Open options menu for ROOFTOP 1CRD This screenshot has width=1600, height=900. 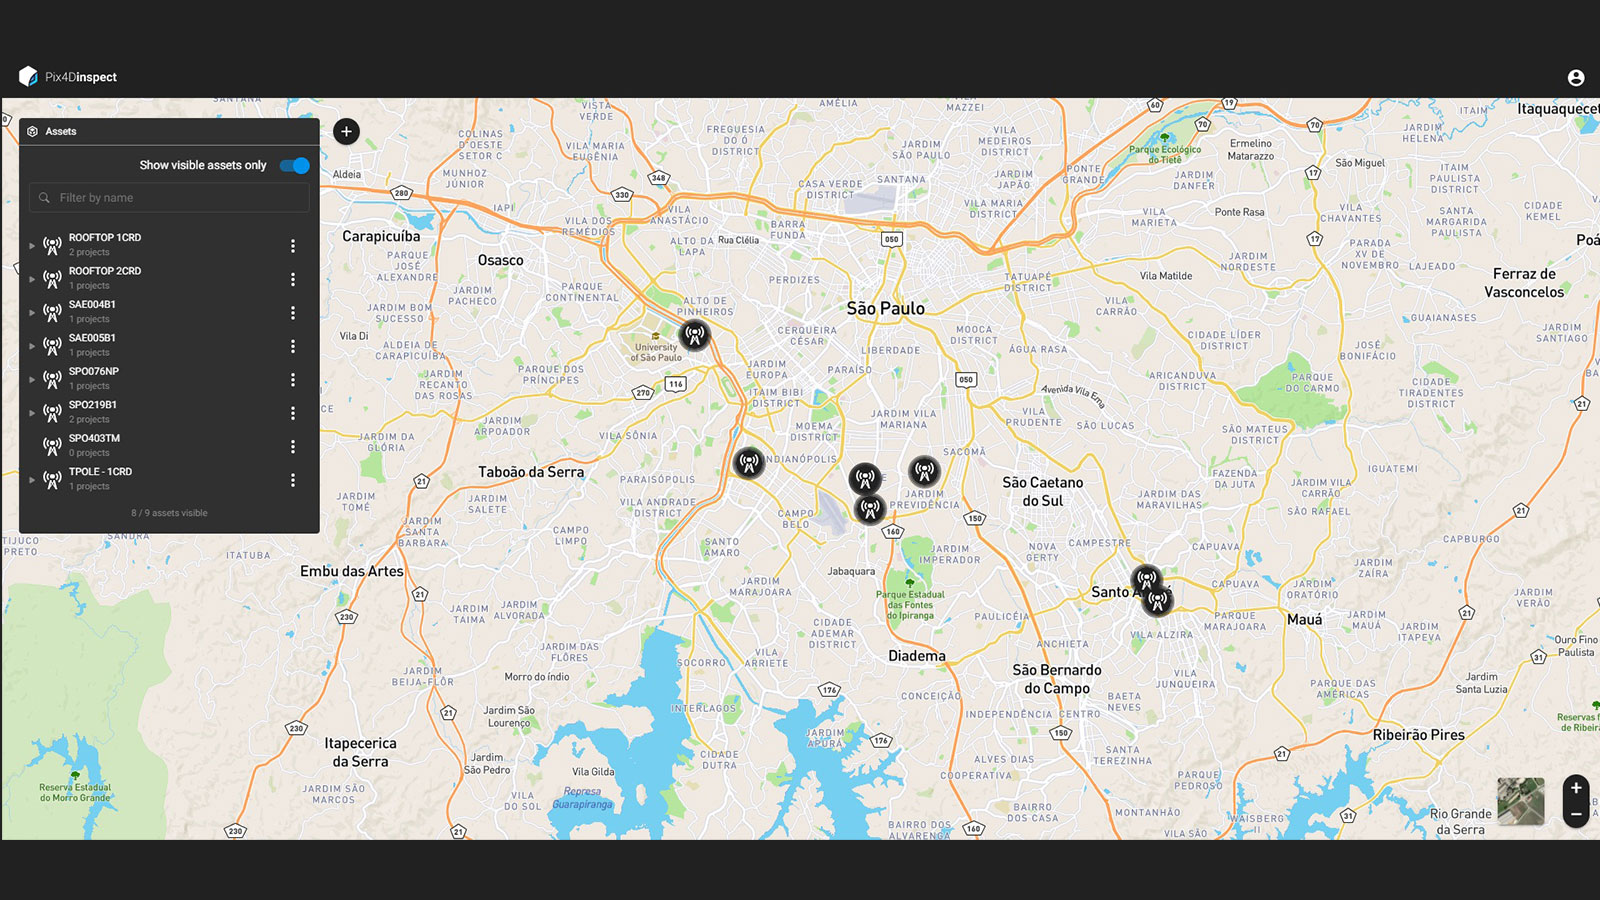tap(293, 245)
